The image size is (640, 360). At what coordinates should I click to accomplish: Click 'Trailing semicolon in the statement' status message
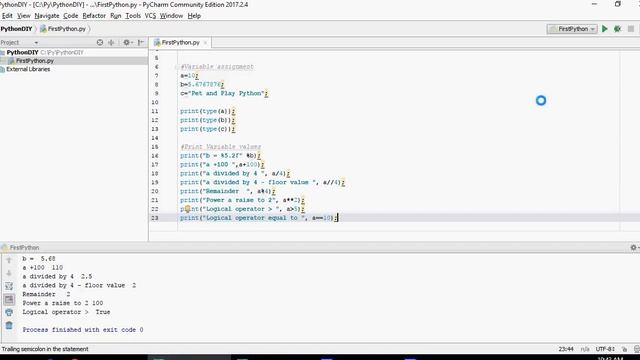point(45,349)
